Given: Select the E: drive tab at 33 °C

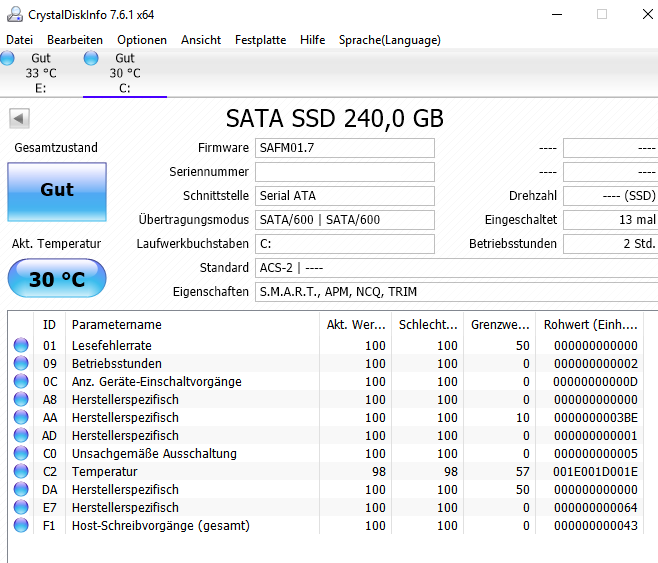Looking at the screenshot, I should [41, 73].
